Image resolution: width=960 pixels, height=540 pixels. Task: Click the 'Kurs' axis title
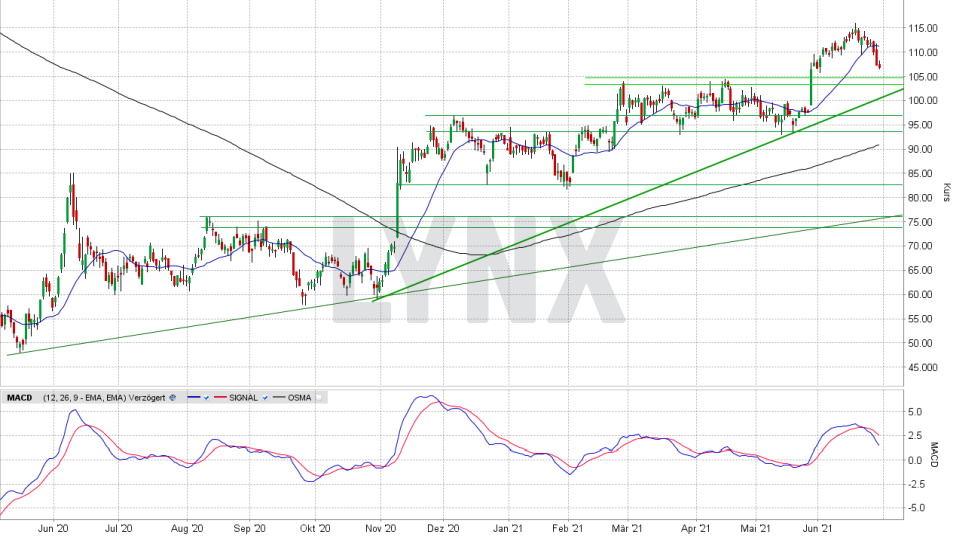coord(947,192)
